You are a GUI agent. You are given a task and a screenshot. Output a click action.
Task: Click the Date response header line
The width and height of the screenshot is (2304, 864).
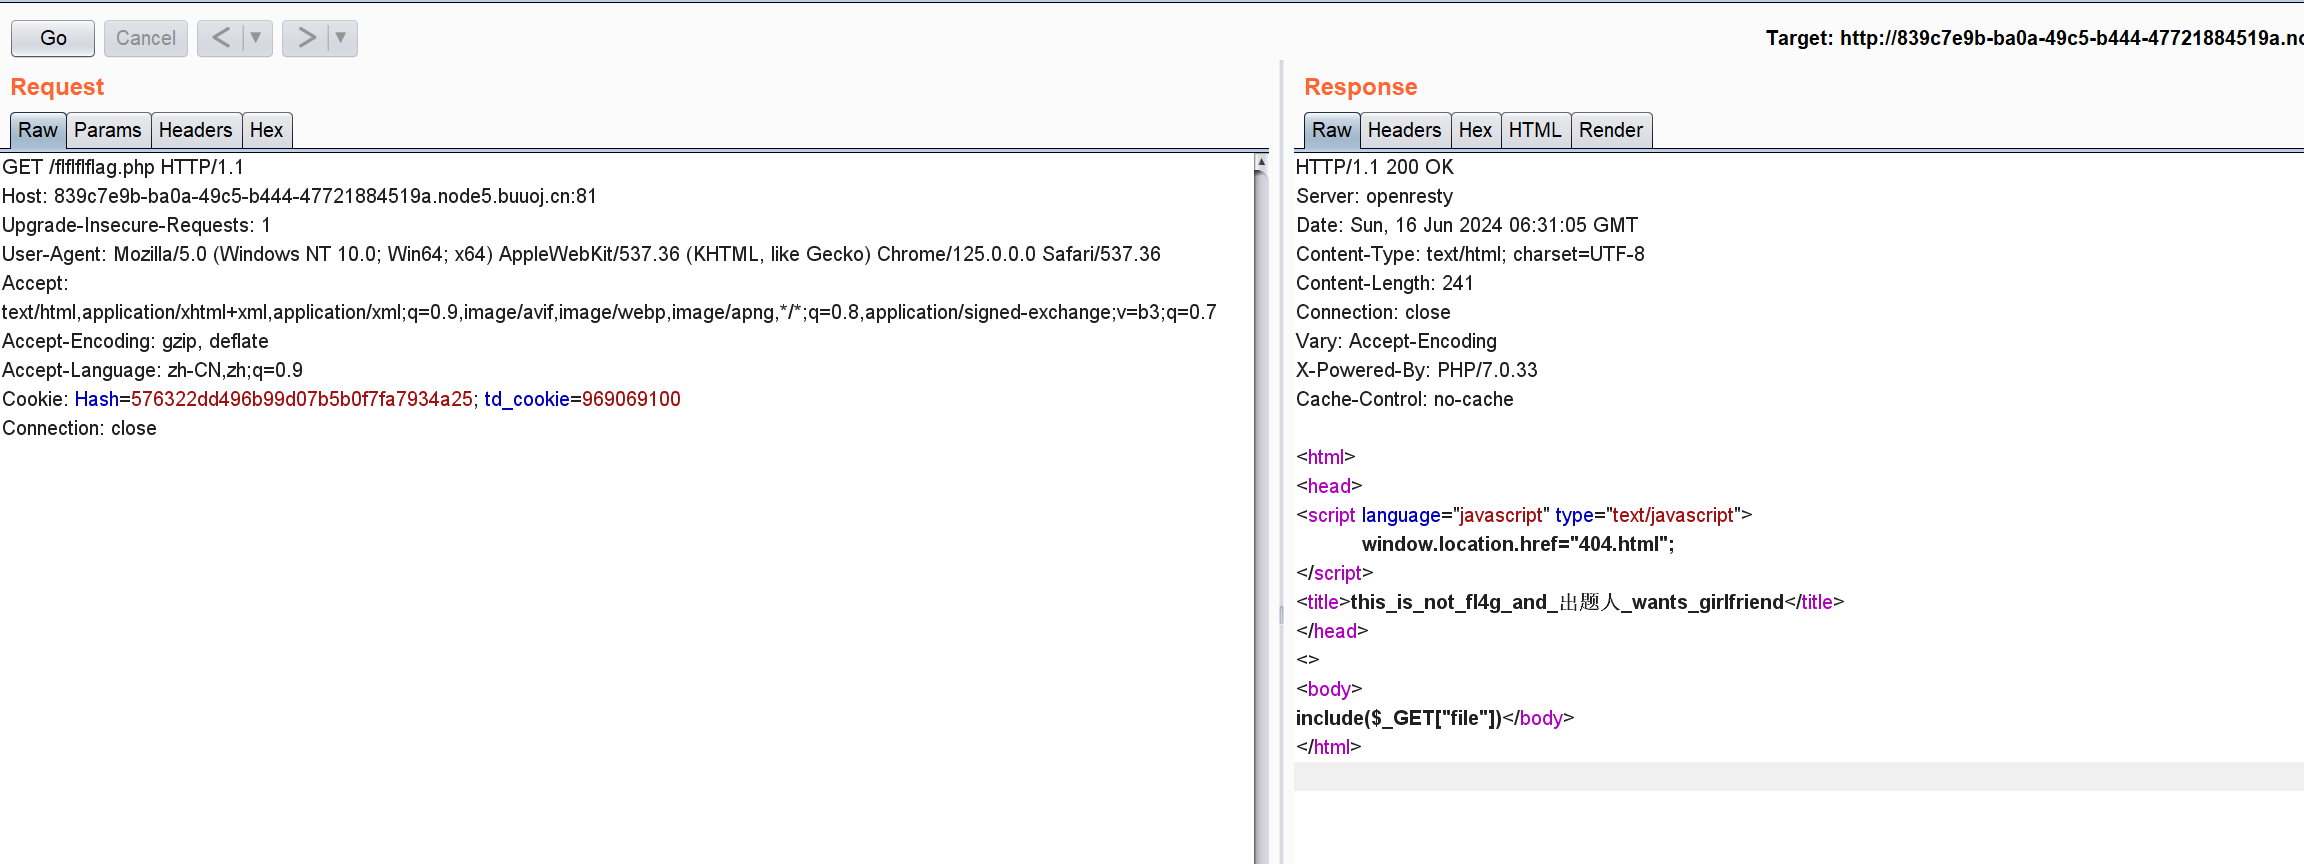coord(1467,225)
